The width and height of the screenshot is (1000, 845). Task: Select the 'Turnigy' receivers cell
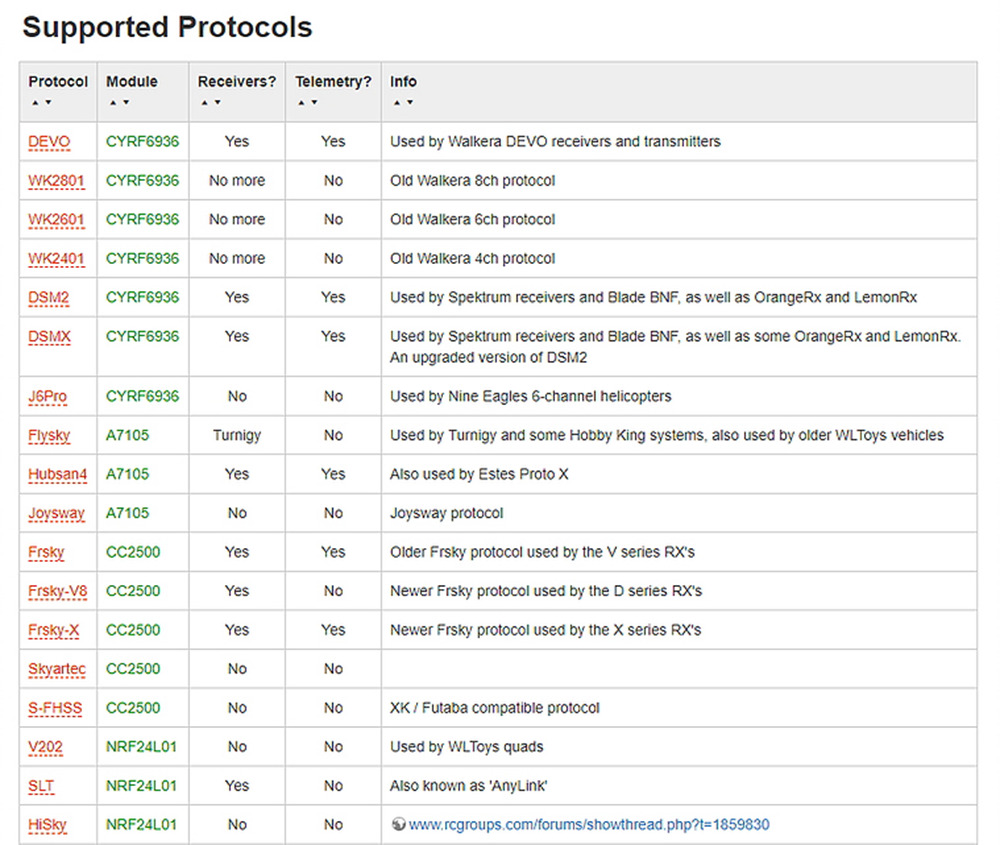[237, 436]
